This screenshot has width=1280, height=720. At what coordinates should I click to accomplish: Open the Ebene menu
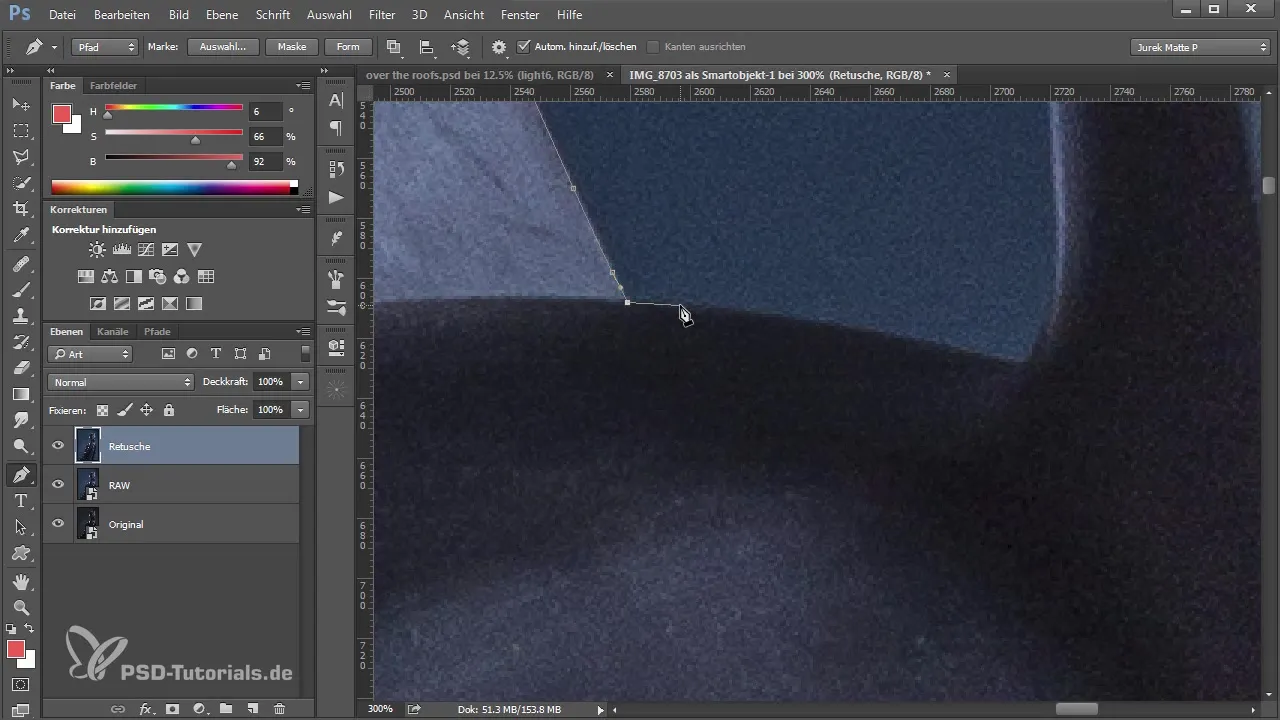(224, 15)
